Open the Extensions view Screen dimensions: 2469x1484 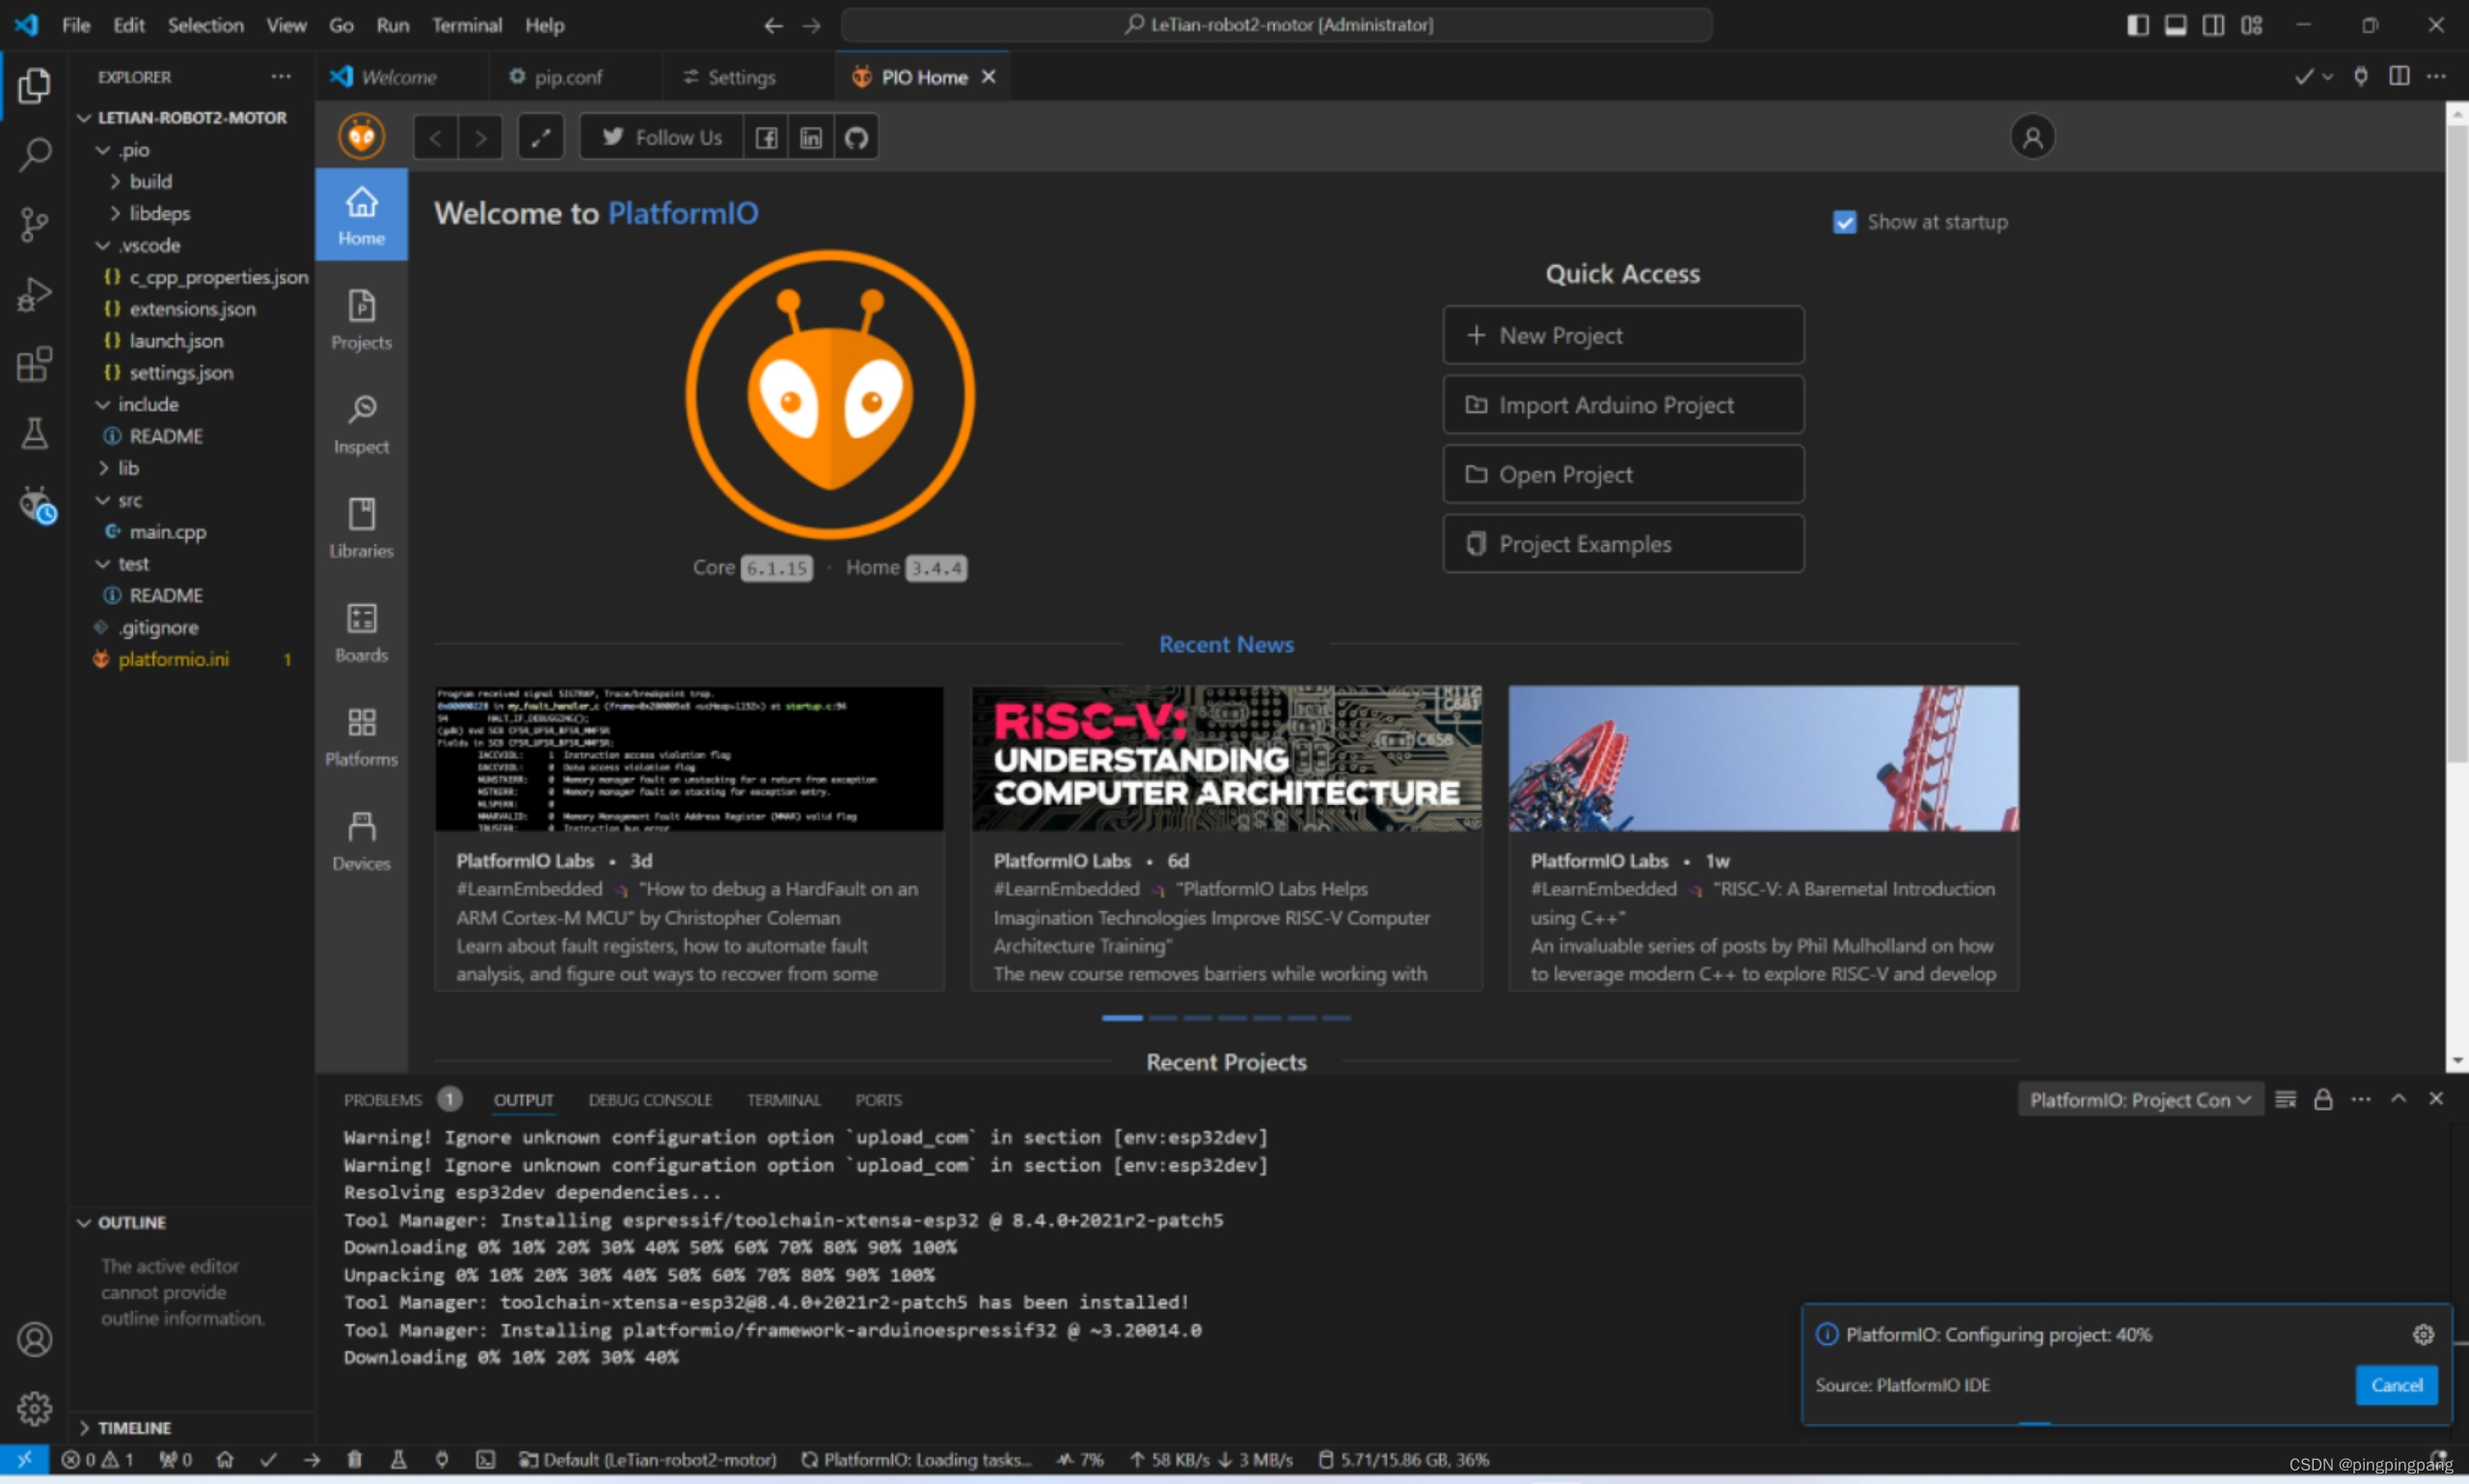34,364
